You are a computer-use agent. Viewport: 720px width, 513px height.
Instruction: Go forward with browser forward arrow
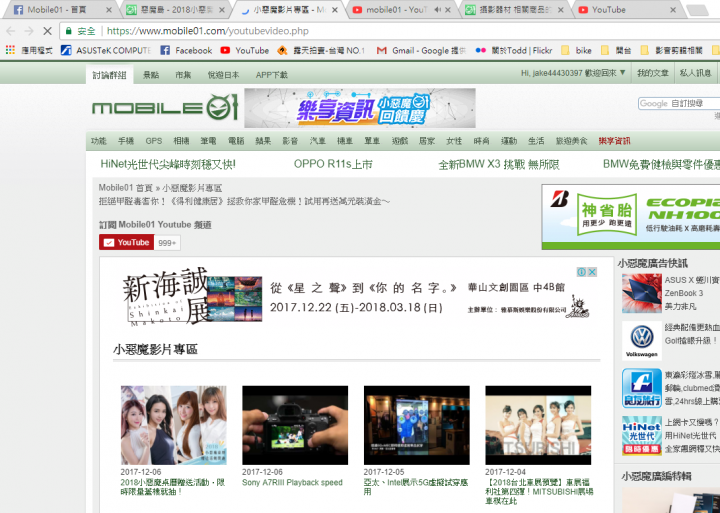tap(28, 31)
